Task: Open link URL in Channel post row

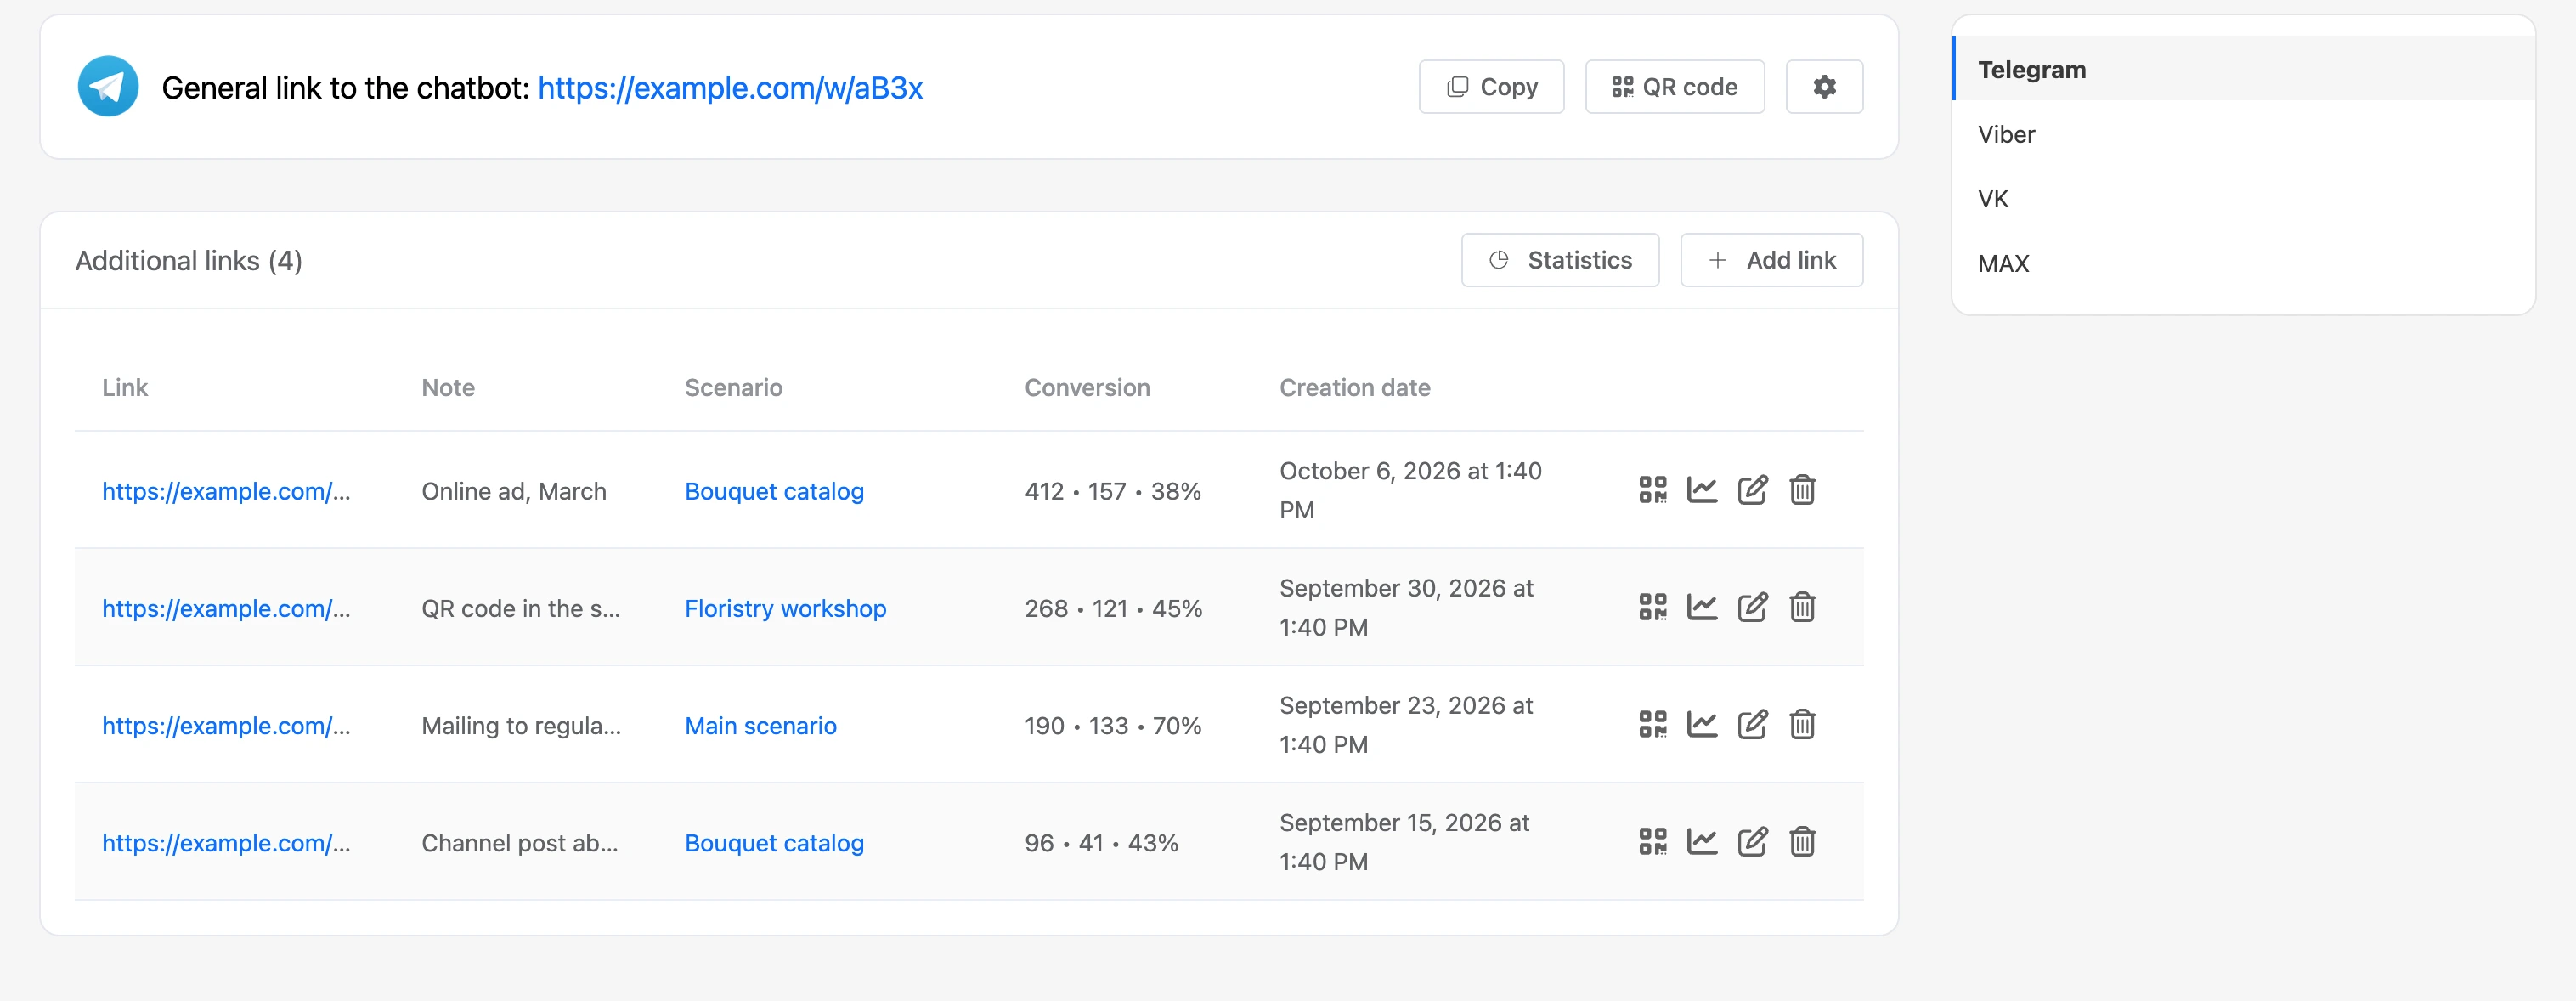Action: (226, 843)
